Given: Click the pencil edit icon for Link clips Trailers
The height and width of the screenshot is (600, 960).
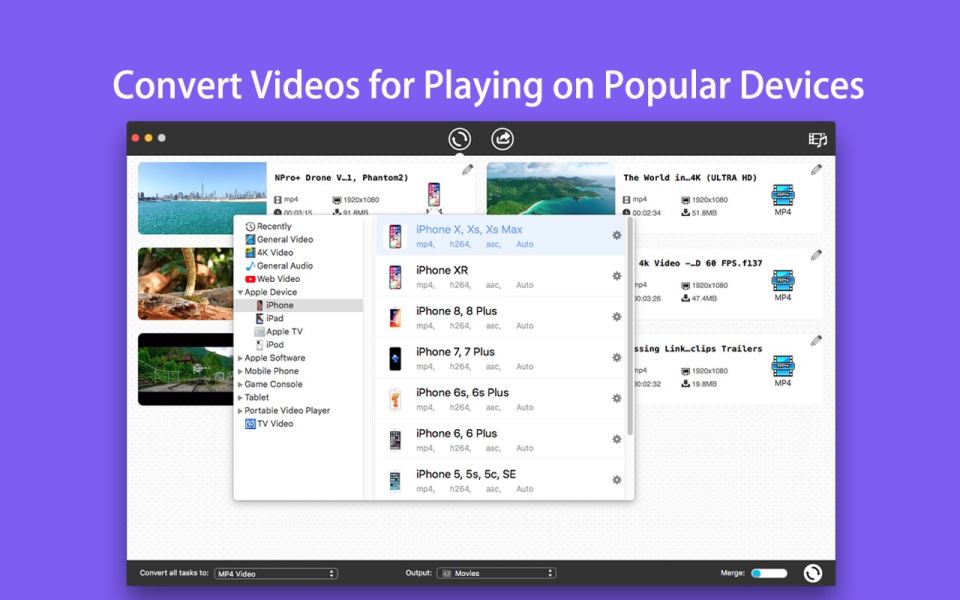Looking at the screenshot, I should [x=816, y=341].
